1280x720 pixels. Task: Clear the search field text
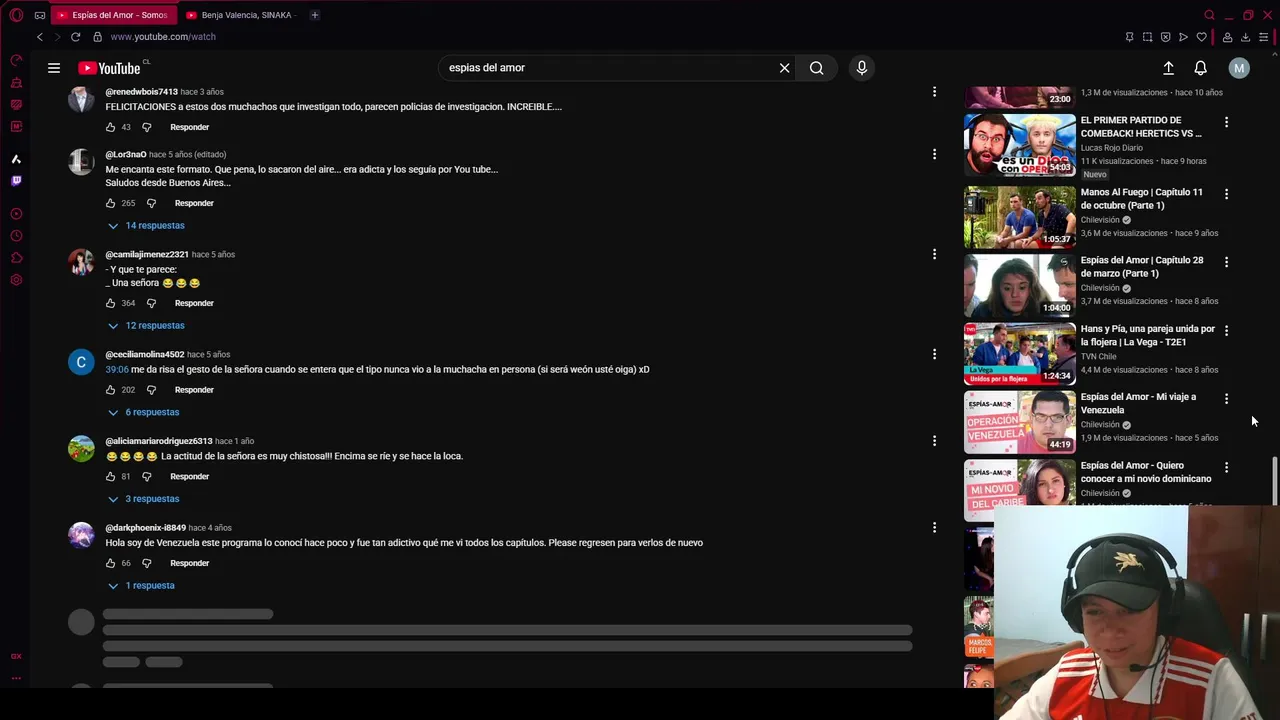pyautogui.click(x=785, y=68)
